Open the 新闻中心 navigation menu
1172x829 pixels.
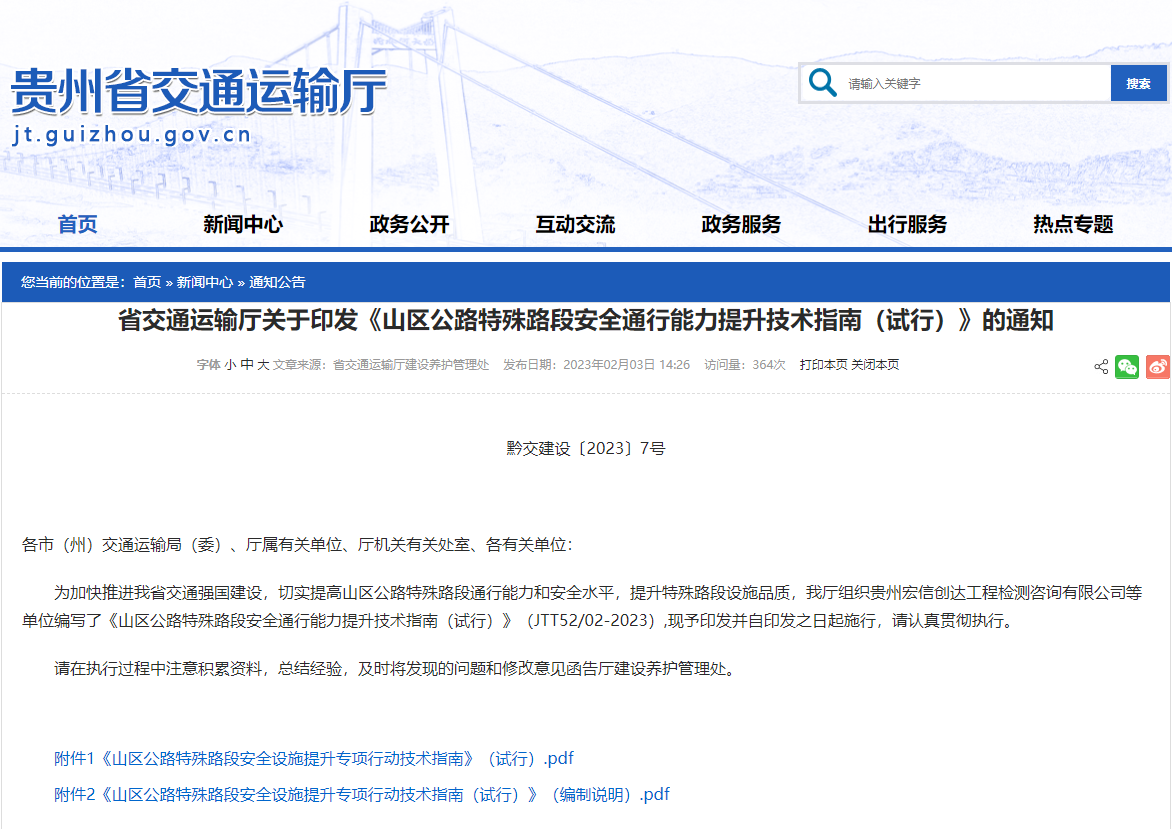click(243, 224)
